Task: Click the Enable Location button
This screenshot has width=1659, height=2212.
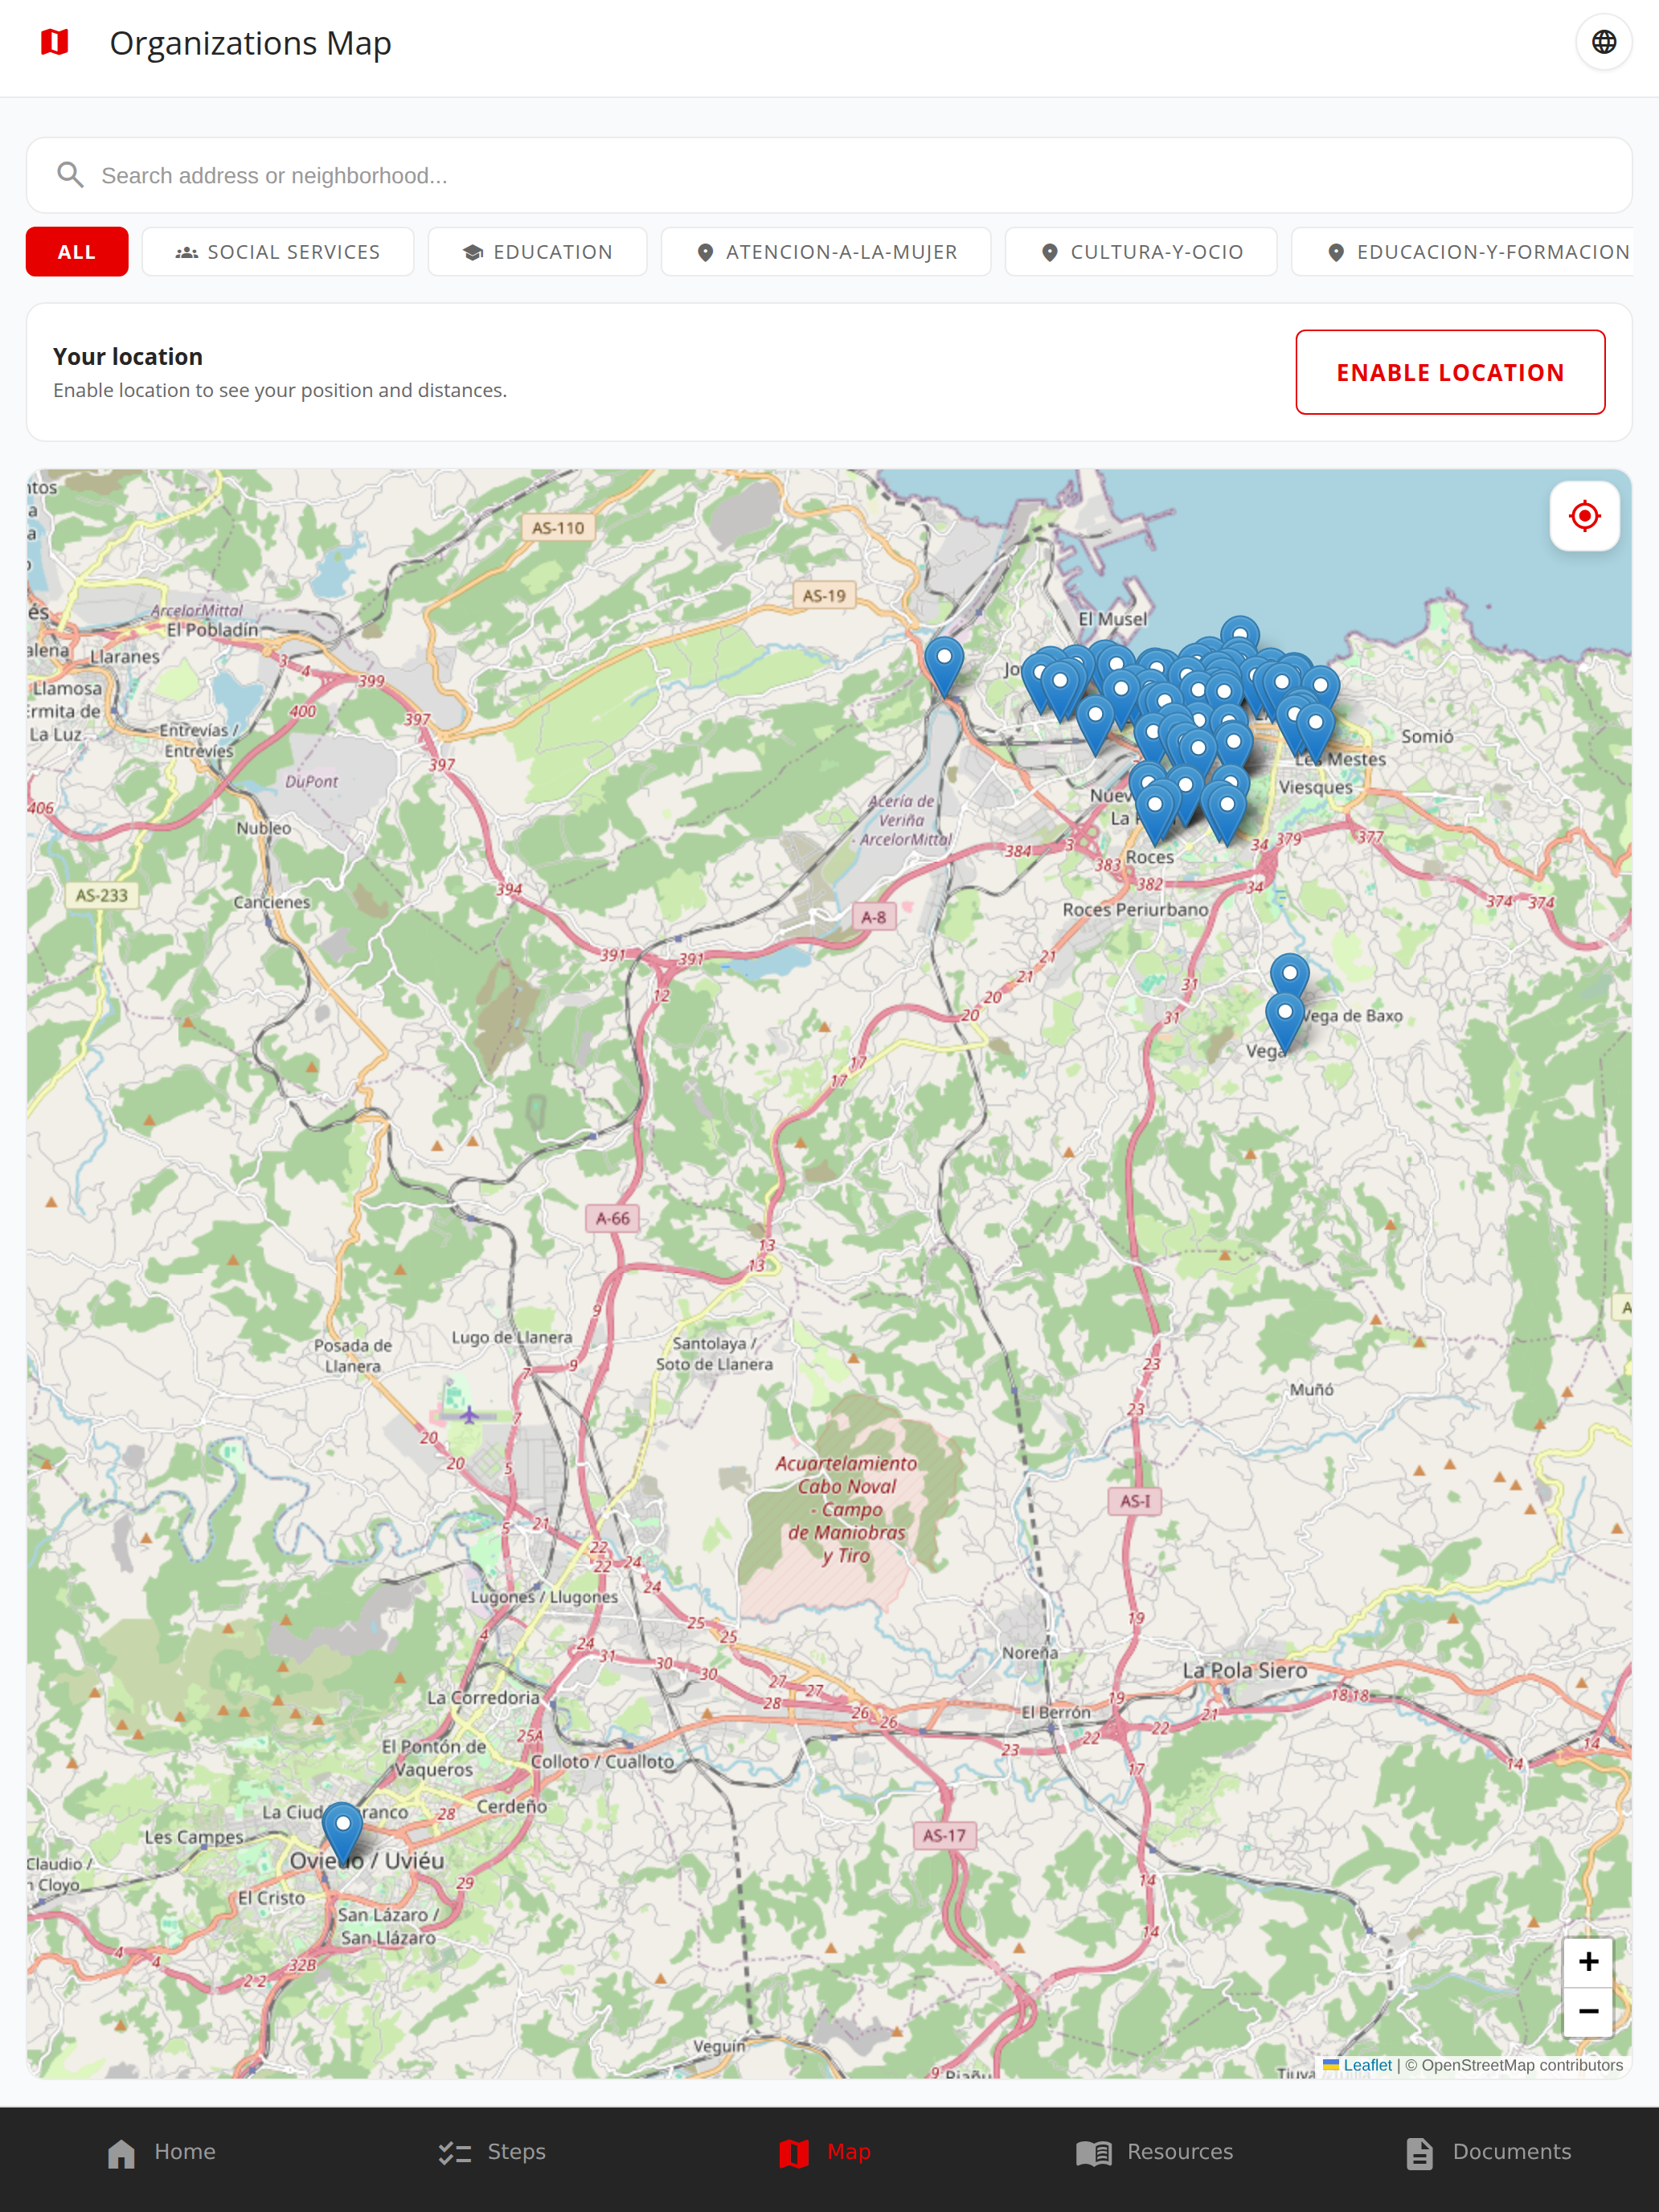Action: click(x=1450, y=372)
